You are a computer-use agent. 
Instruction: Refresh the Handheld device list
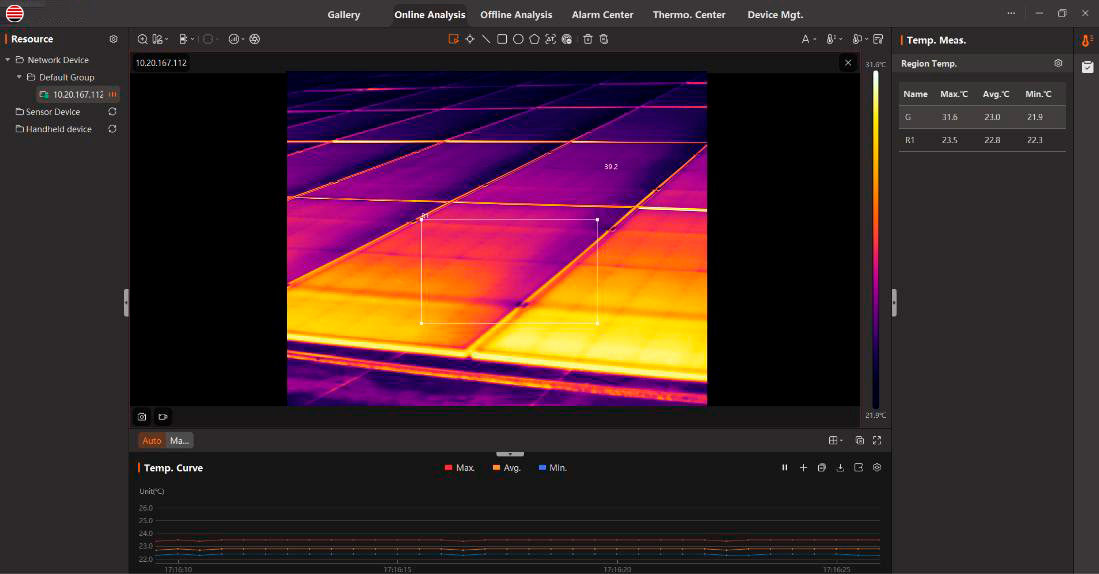point(112,129)
